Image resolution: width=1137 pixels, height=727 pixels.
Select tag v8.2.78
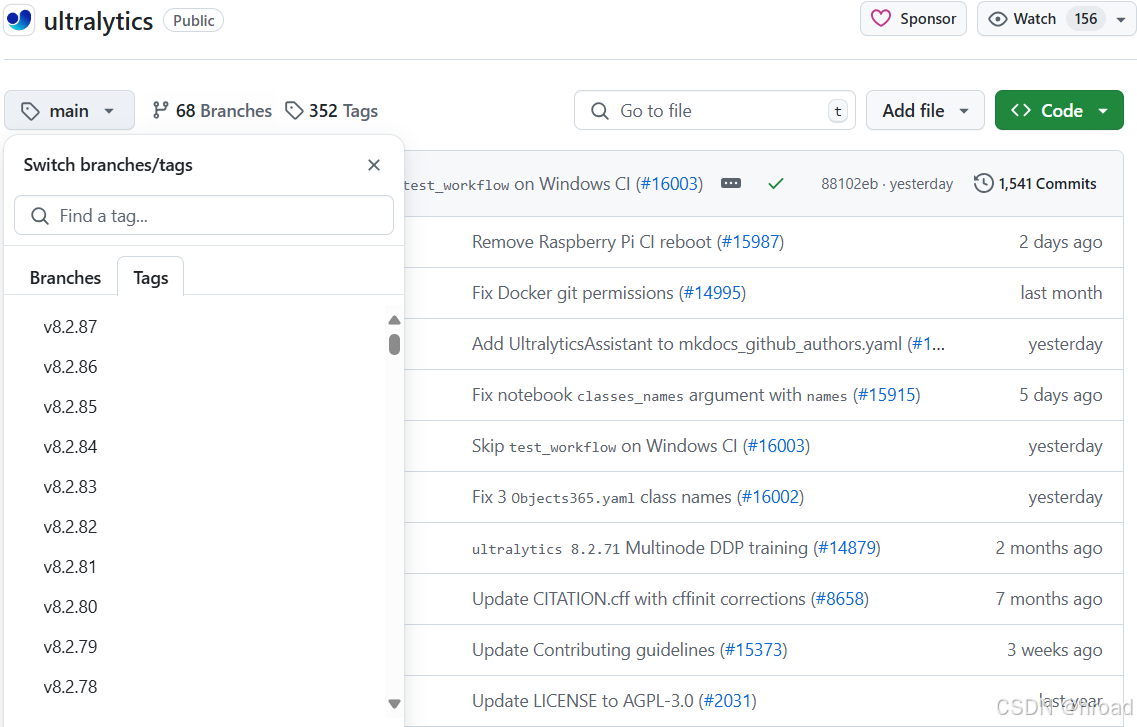click(x=70, y=686)
